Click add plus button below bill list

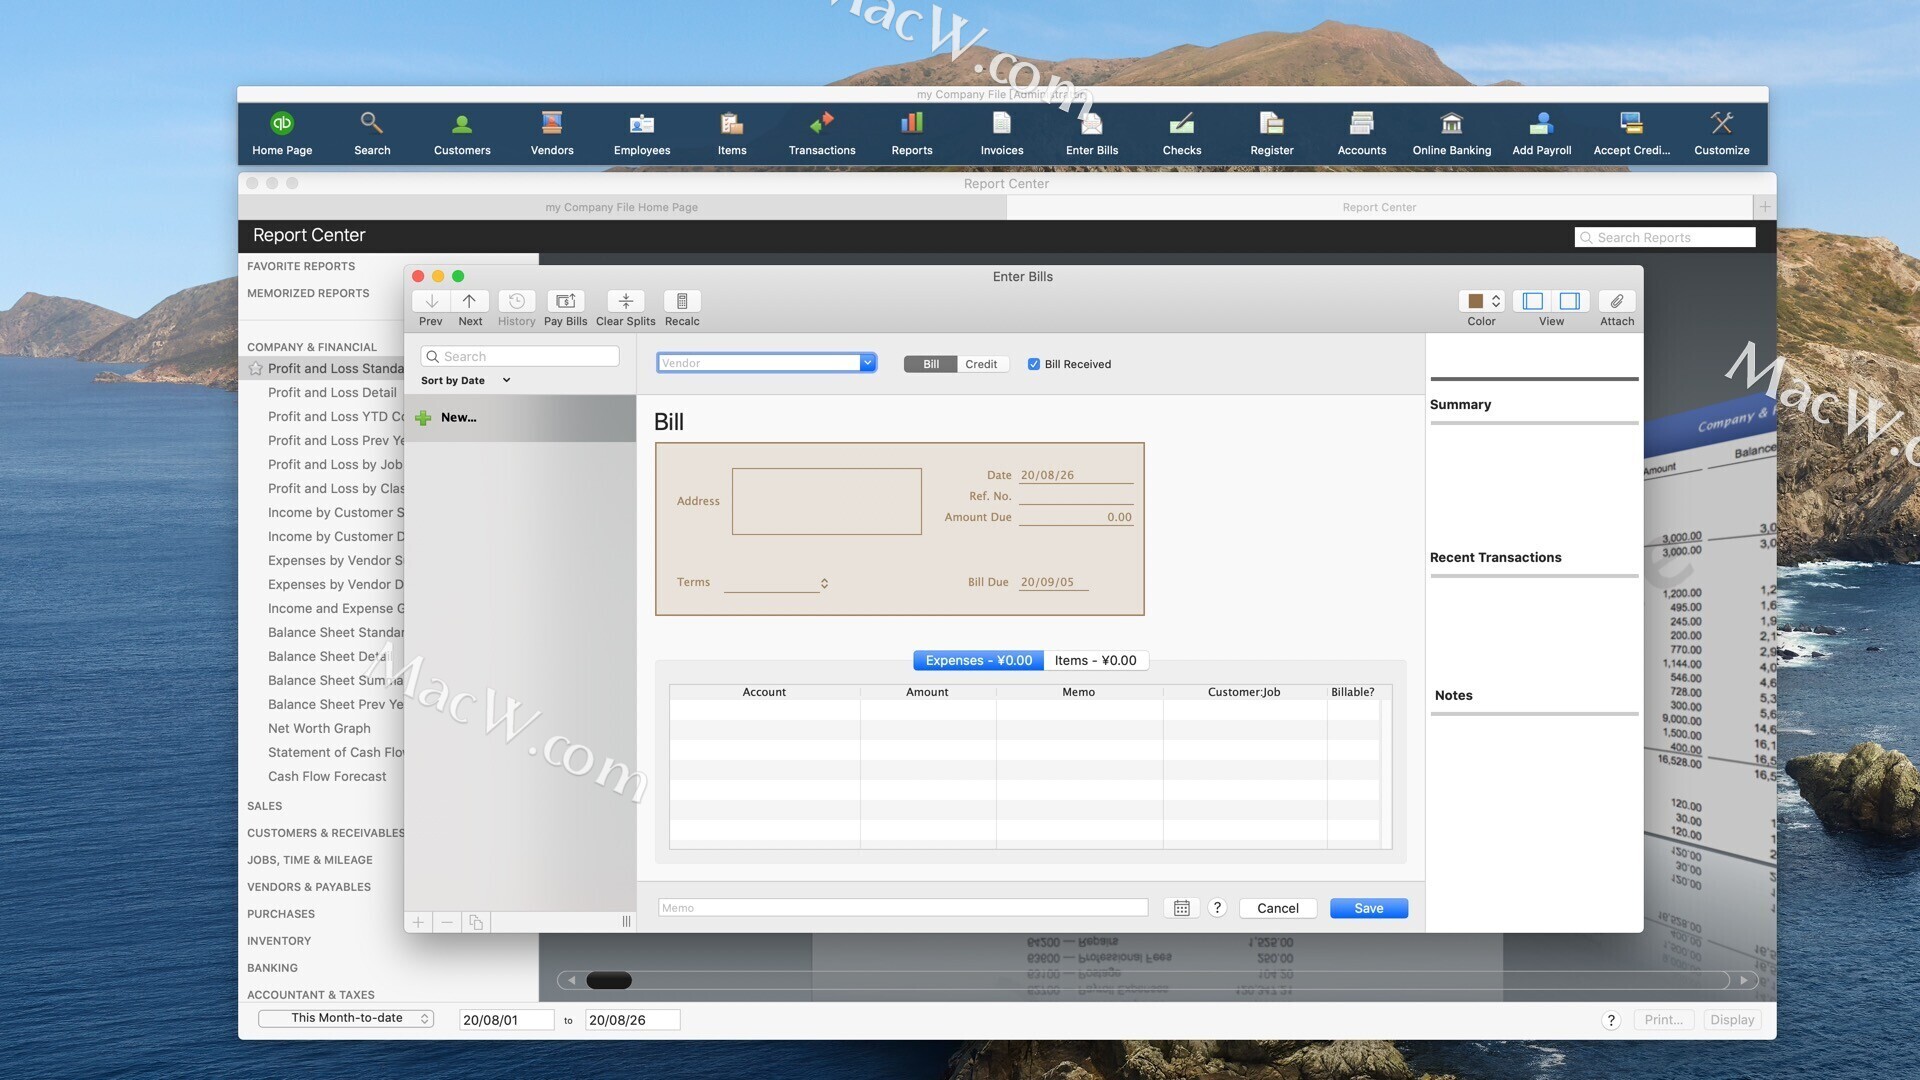coord(418,922)
